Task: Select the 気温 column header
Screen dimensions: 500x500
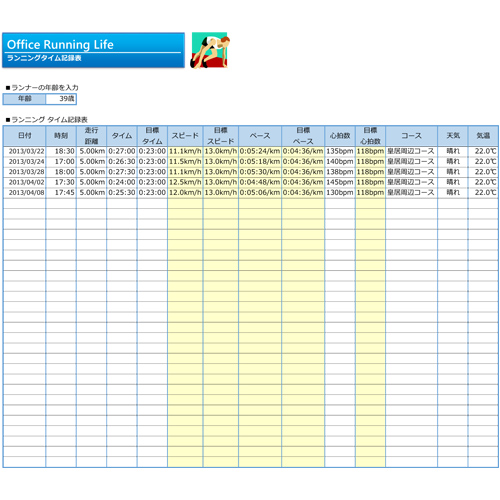Action: 483,136
